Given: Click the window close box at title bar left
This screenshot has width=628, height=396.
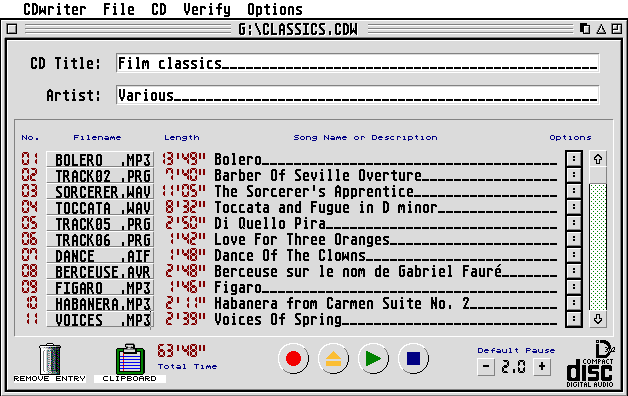Looking at the screenshot, I should (12, 29).
